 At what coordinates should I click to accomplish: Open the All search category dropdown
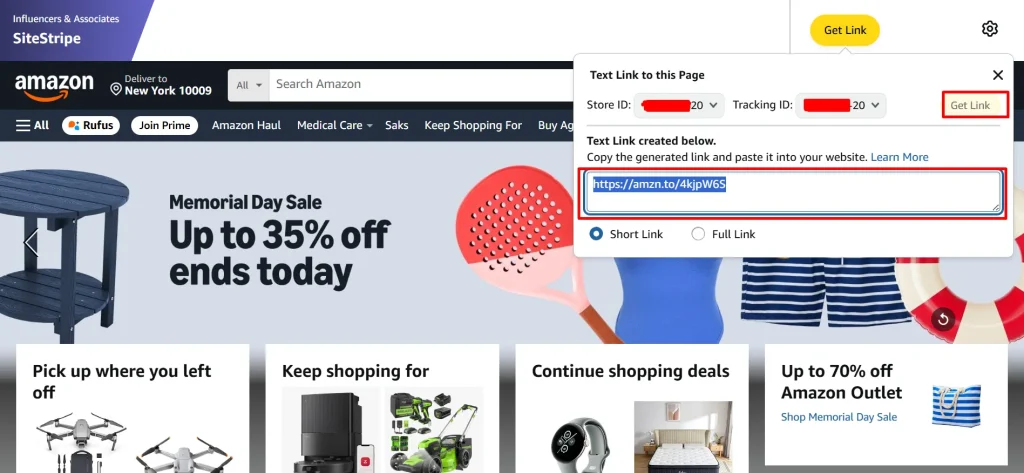[x=249, y=85]
